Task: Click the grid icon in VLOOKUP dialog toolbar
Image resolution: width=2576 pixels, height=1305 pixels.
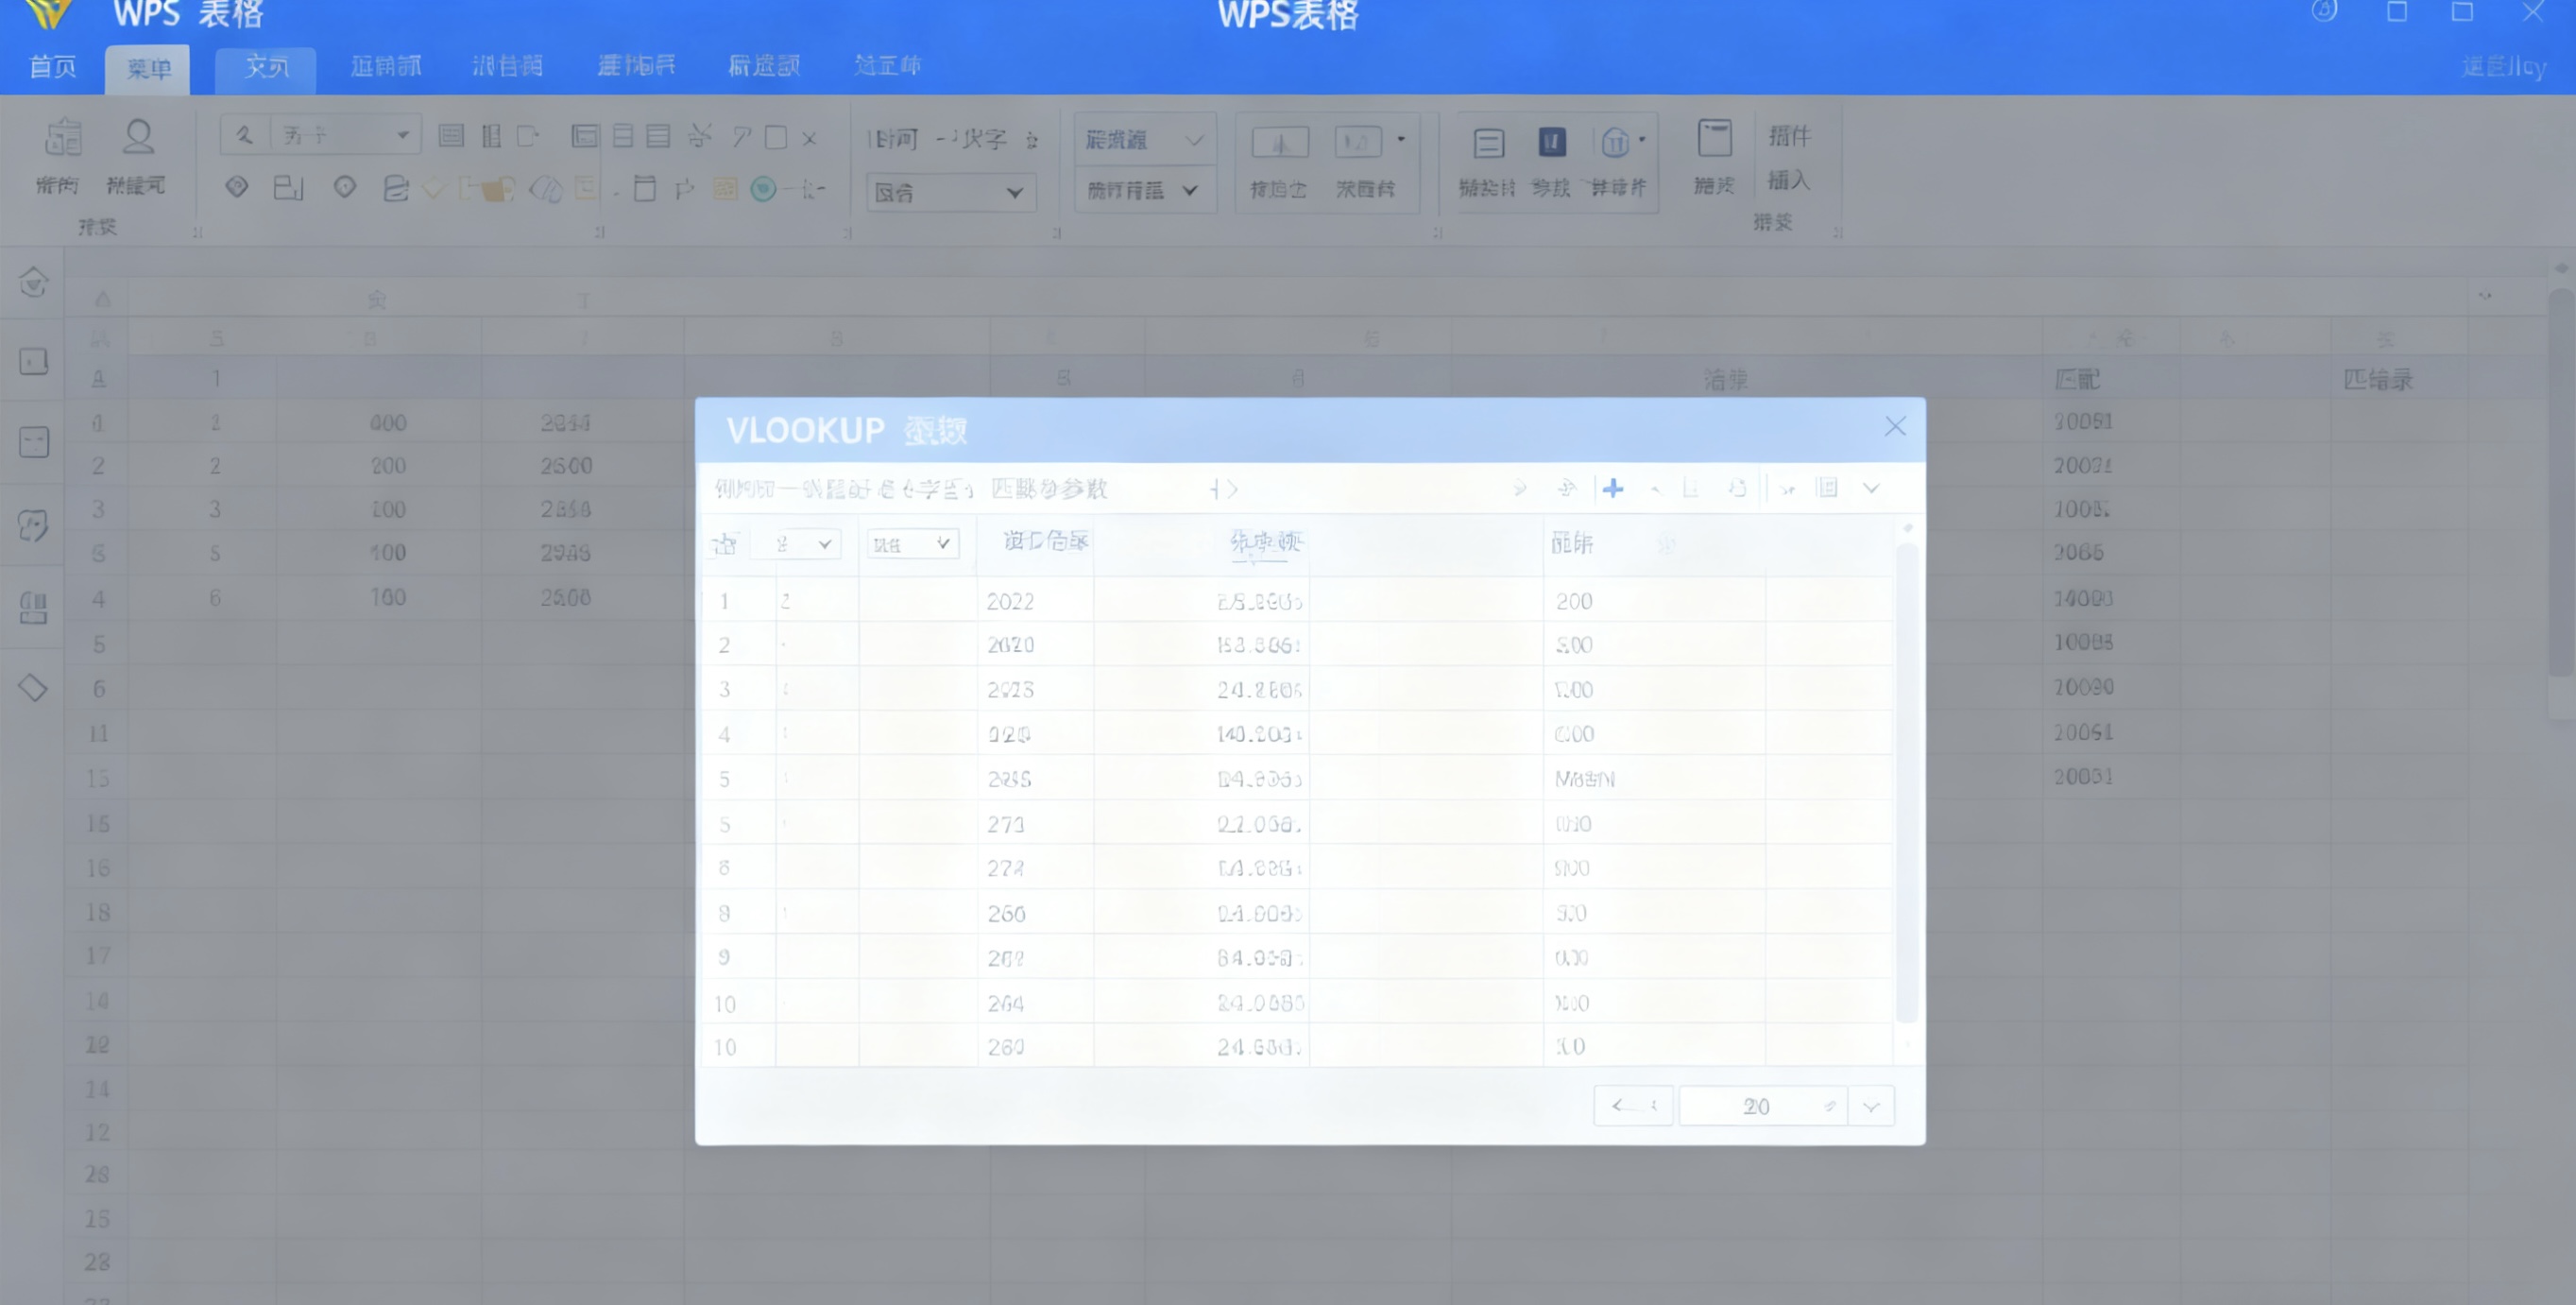Action: click(x=1826, y=488)
